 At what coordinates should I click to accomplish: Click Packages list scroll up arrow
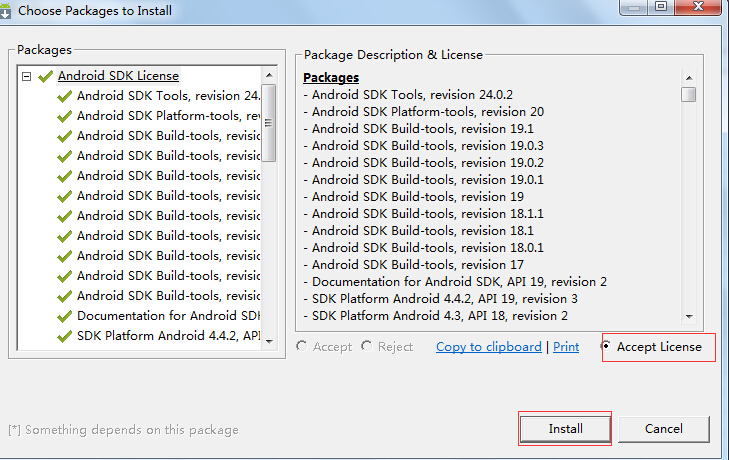269,75
